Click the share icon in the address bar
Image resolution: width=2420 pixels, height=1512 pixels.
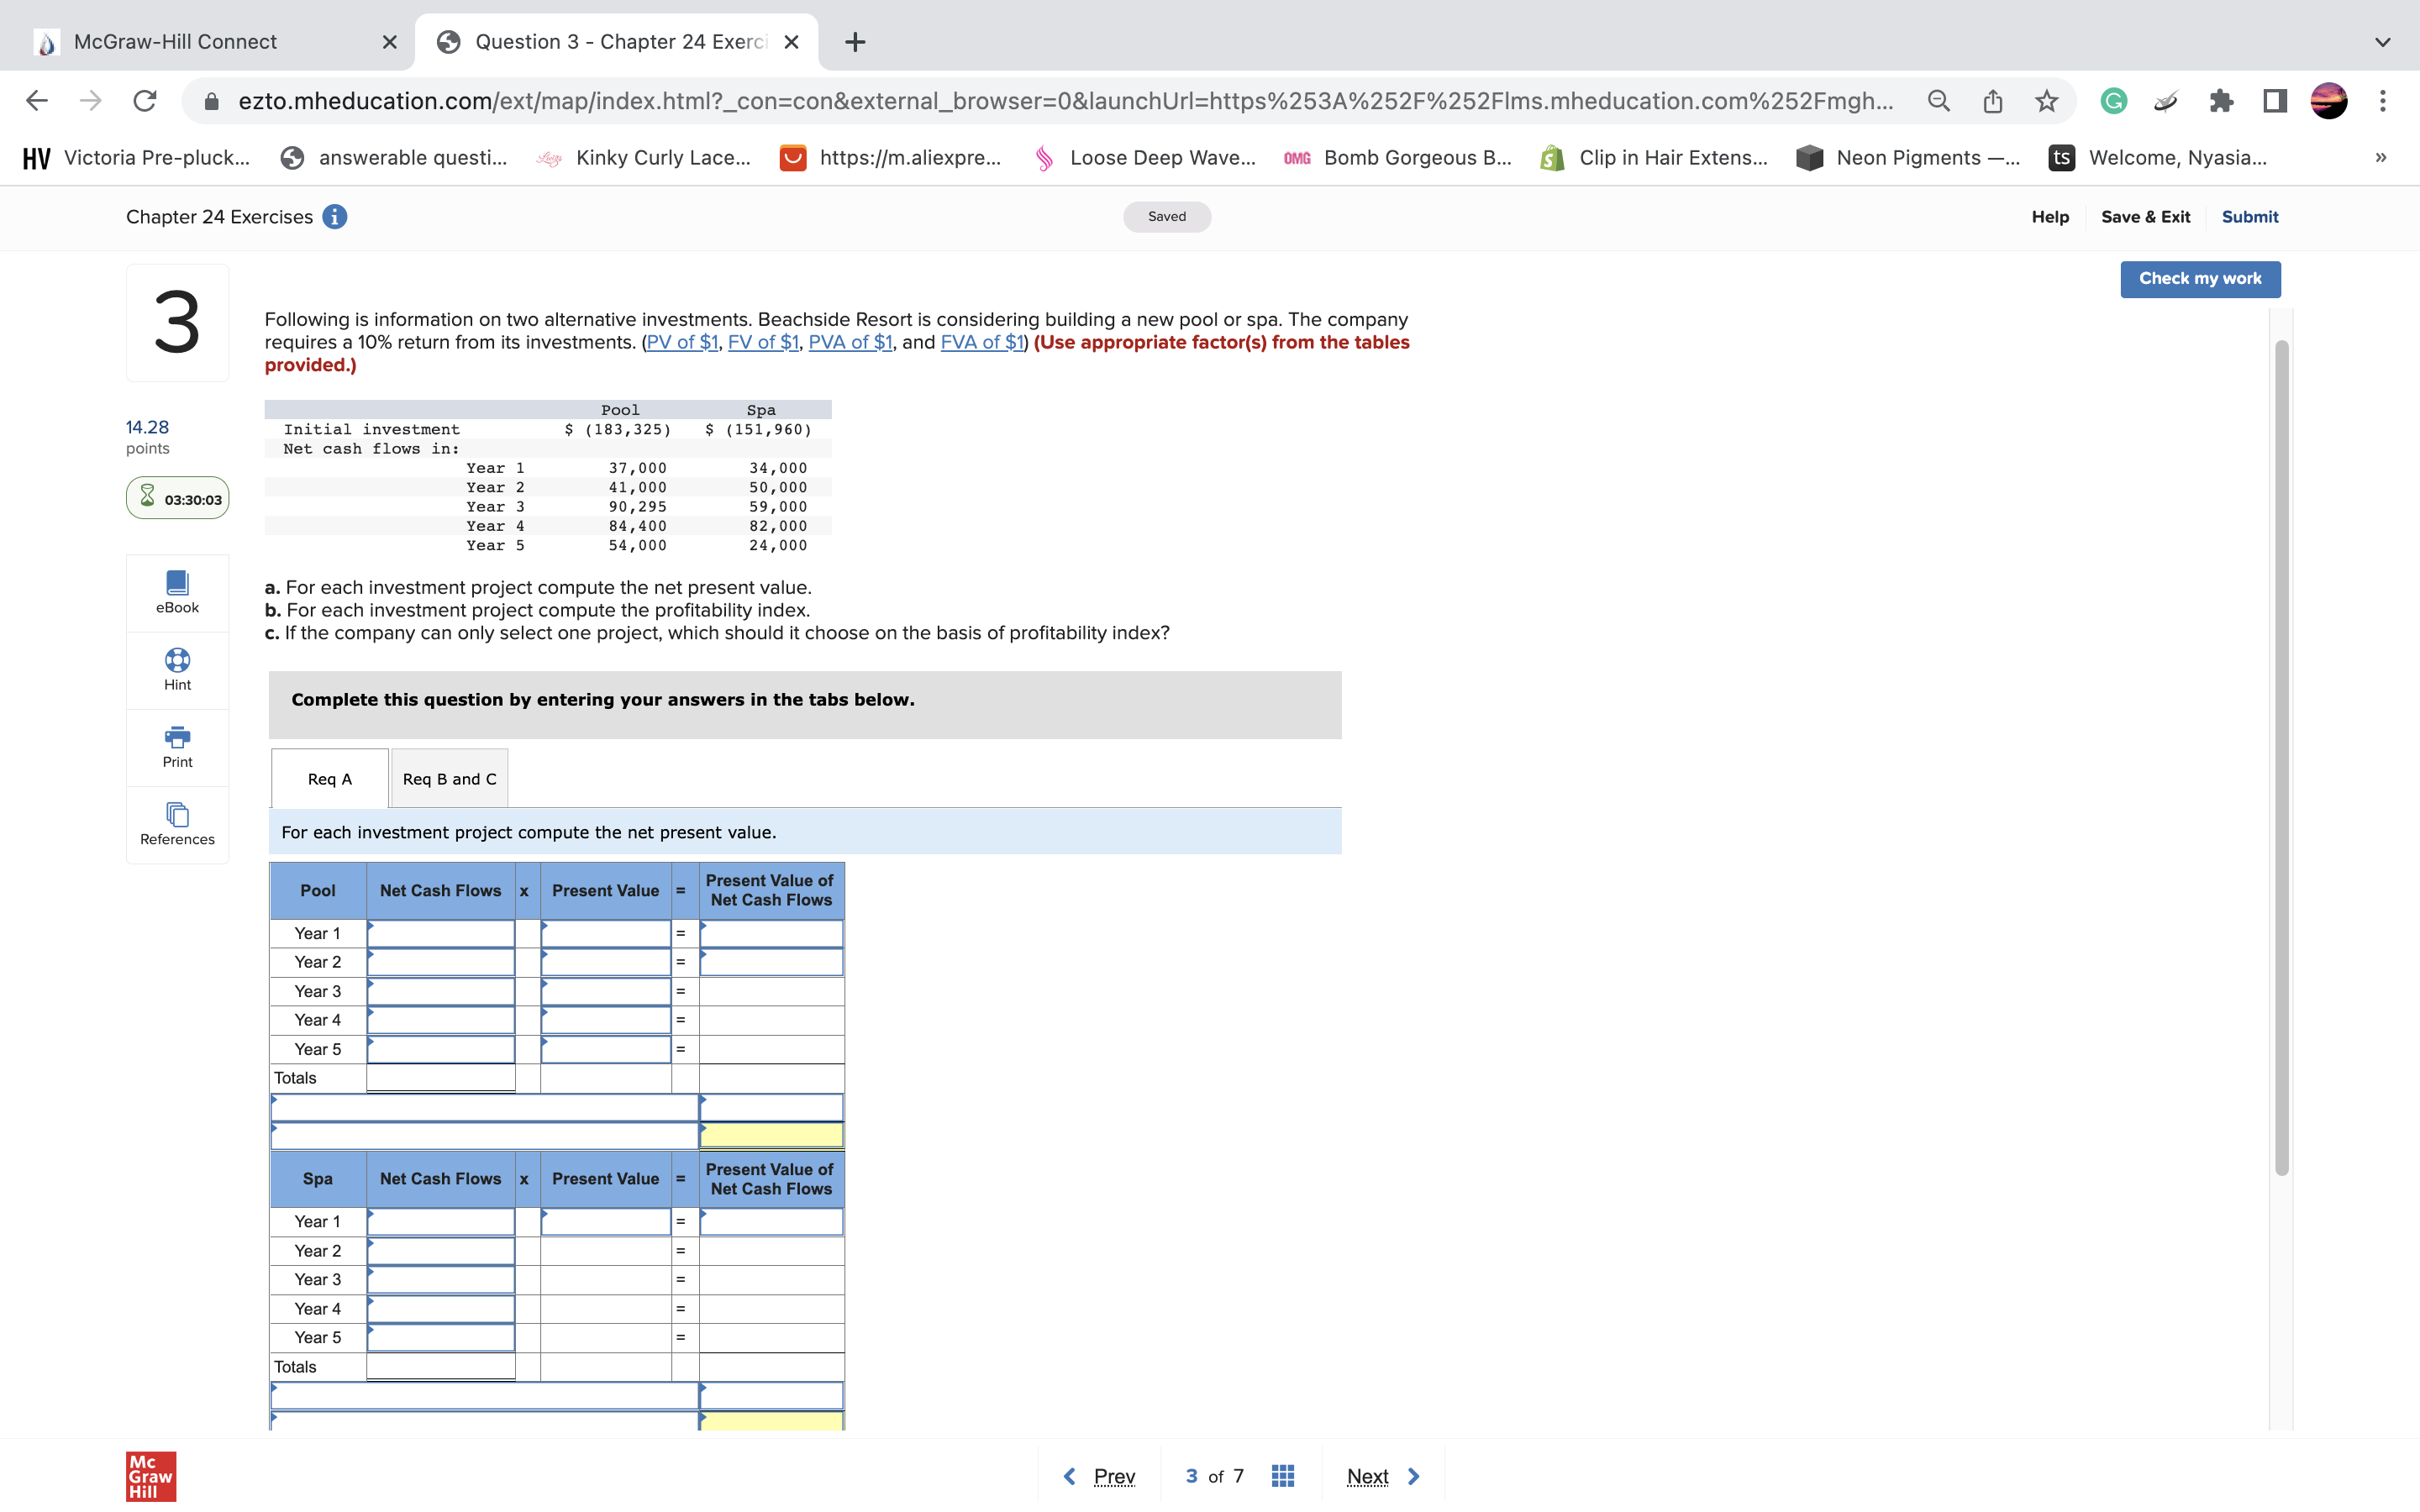coord(1991,100)
